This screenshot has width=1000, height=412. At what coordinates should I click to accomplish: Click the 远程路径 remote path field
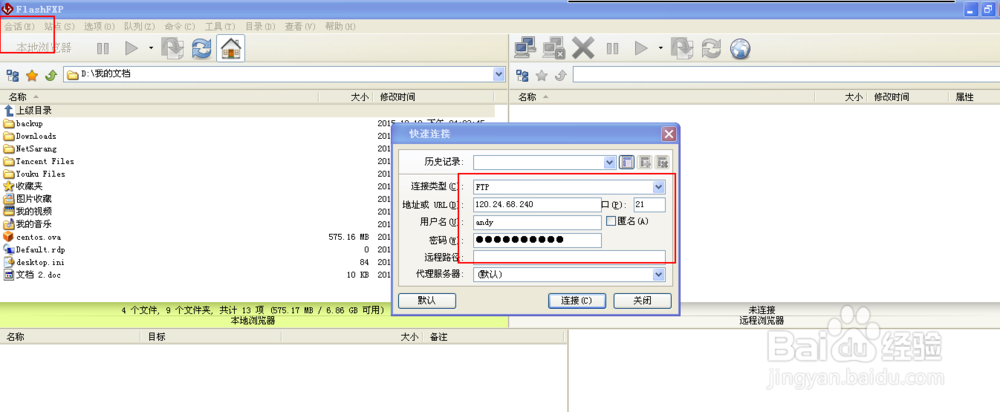(x=569, y=257)
